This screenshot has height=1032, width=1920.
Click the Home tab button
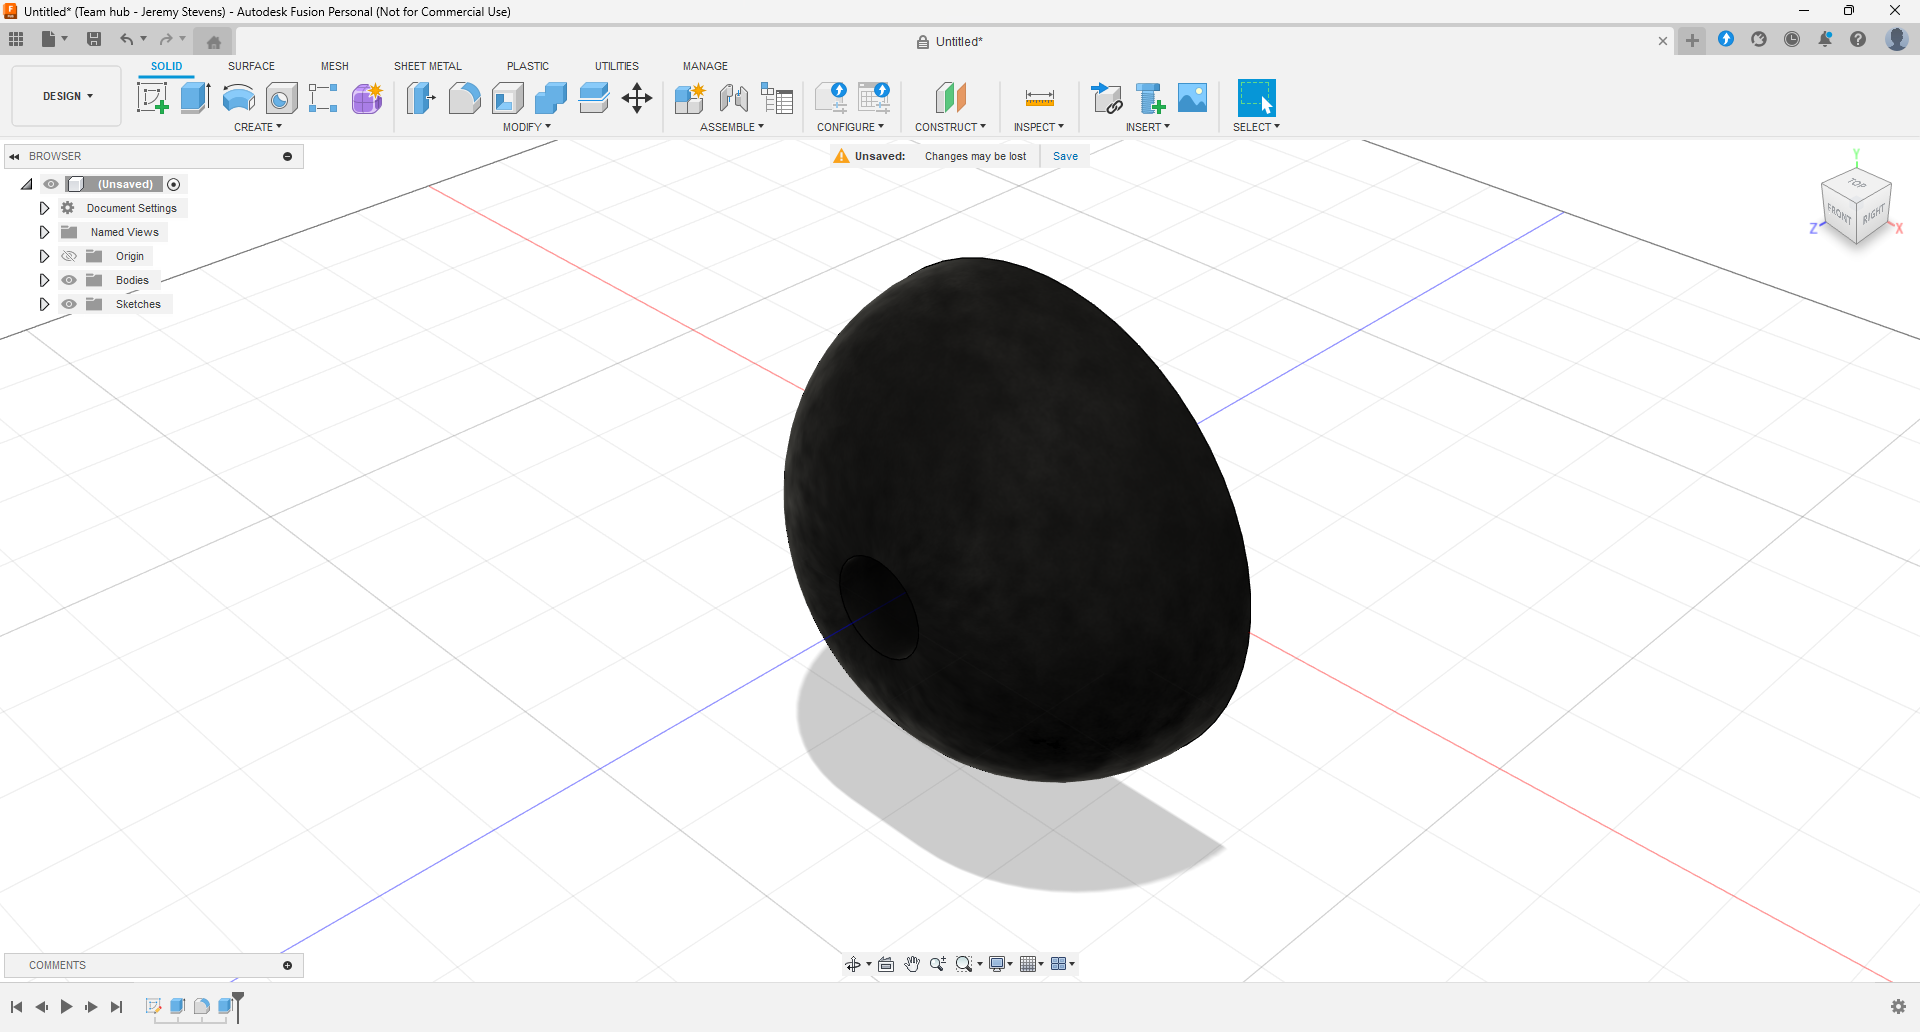(x=213, y=42)
